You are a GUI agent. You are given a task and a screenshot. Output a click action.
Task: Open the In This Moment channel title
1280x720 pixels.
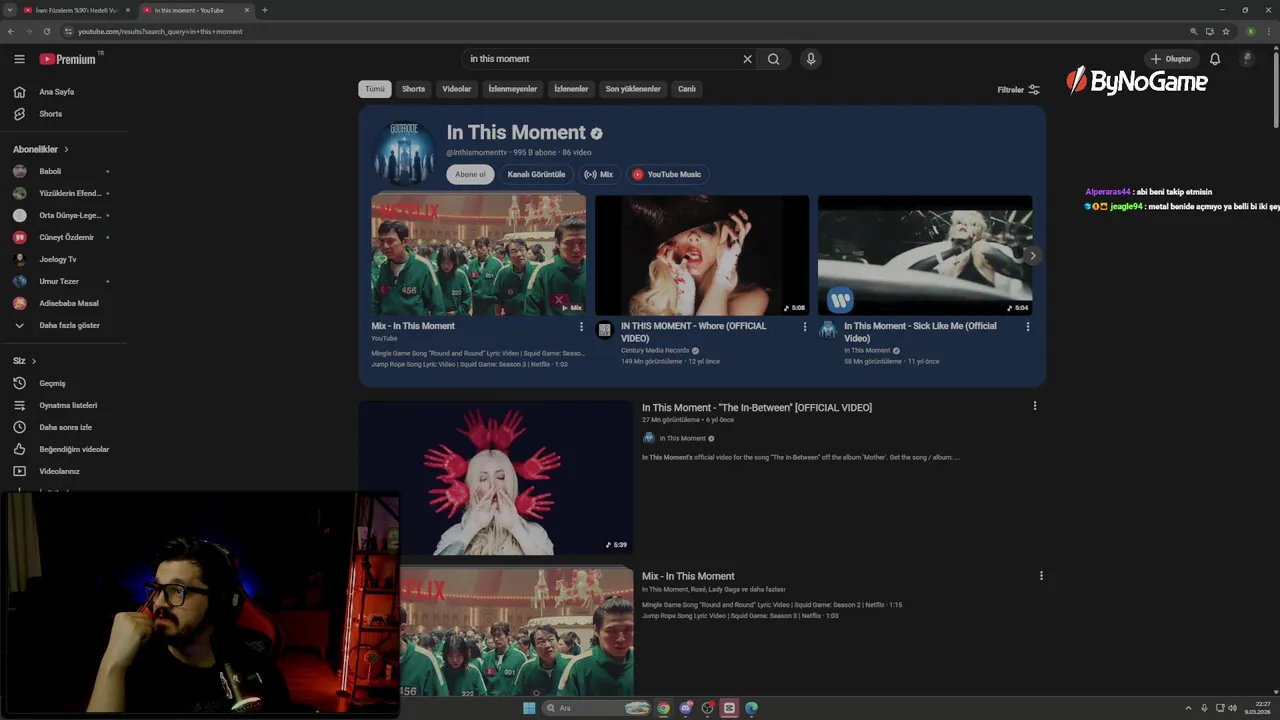pyautogui.click(x=516, y=132)
